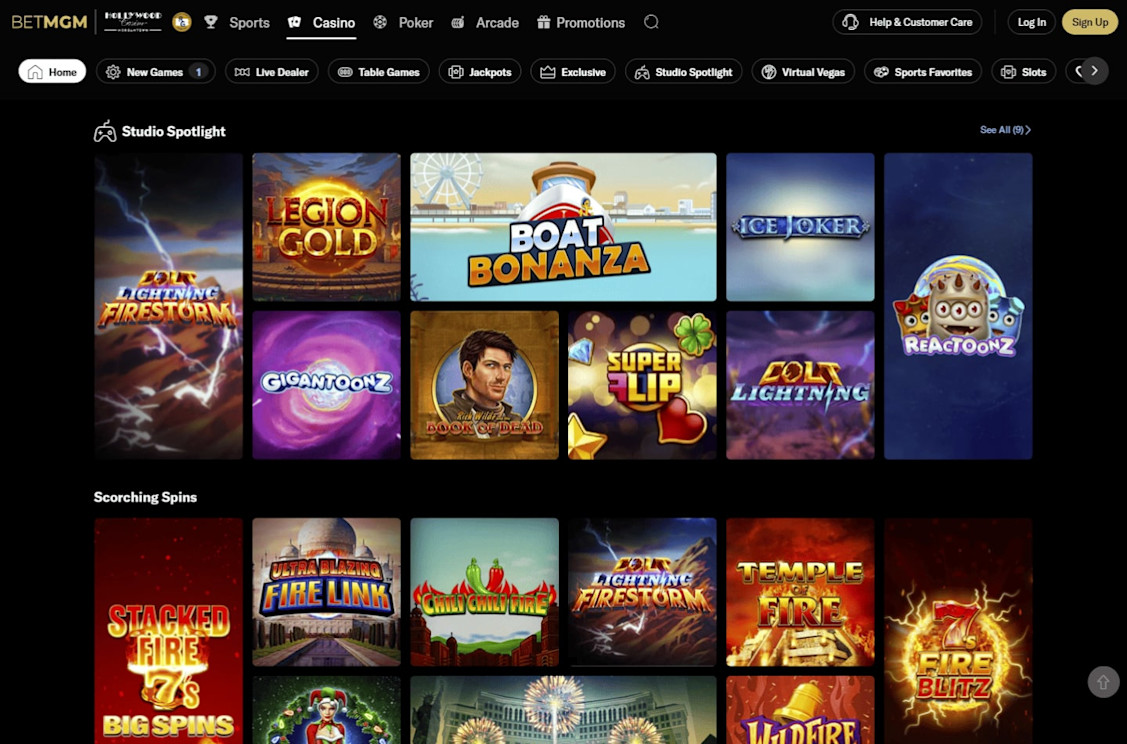The image size is (1127, 744).
Task: Open the Chili Chili Fire game
Action: pyautogui.click(x=484, y=592)
